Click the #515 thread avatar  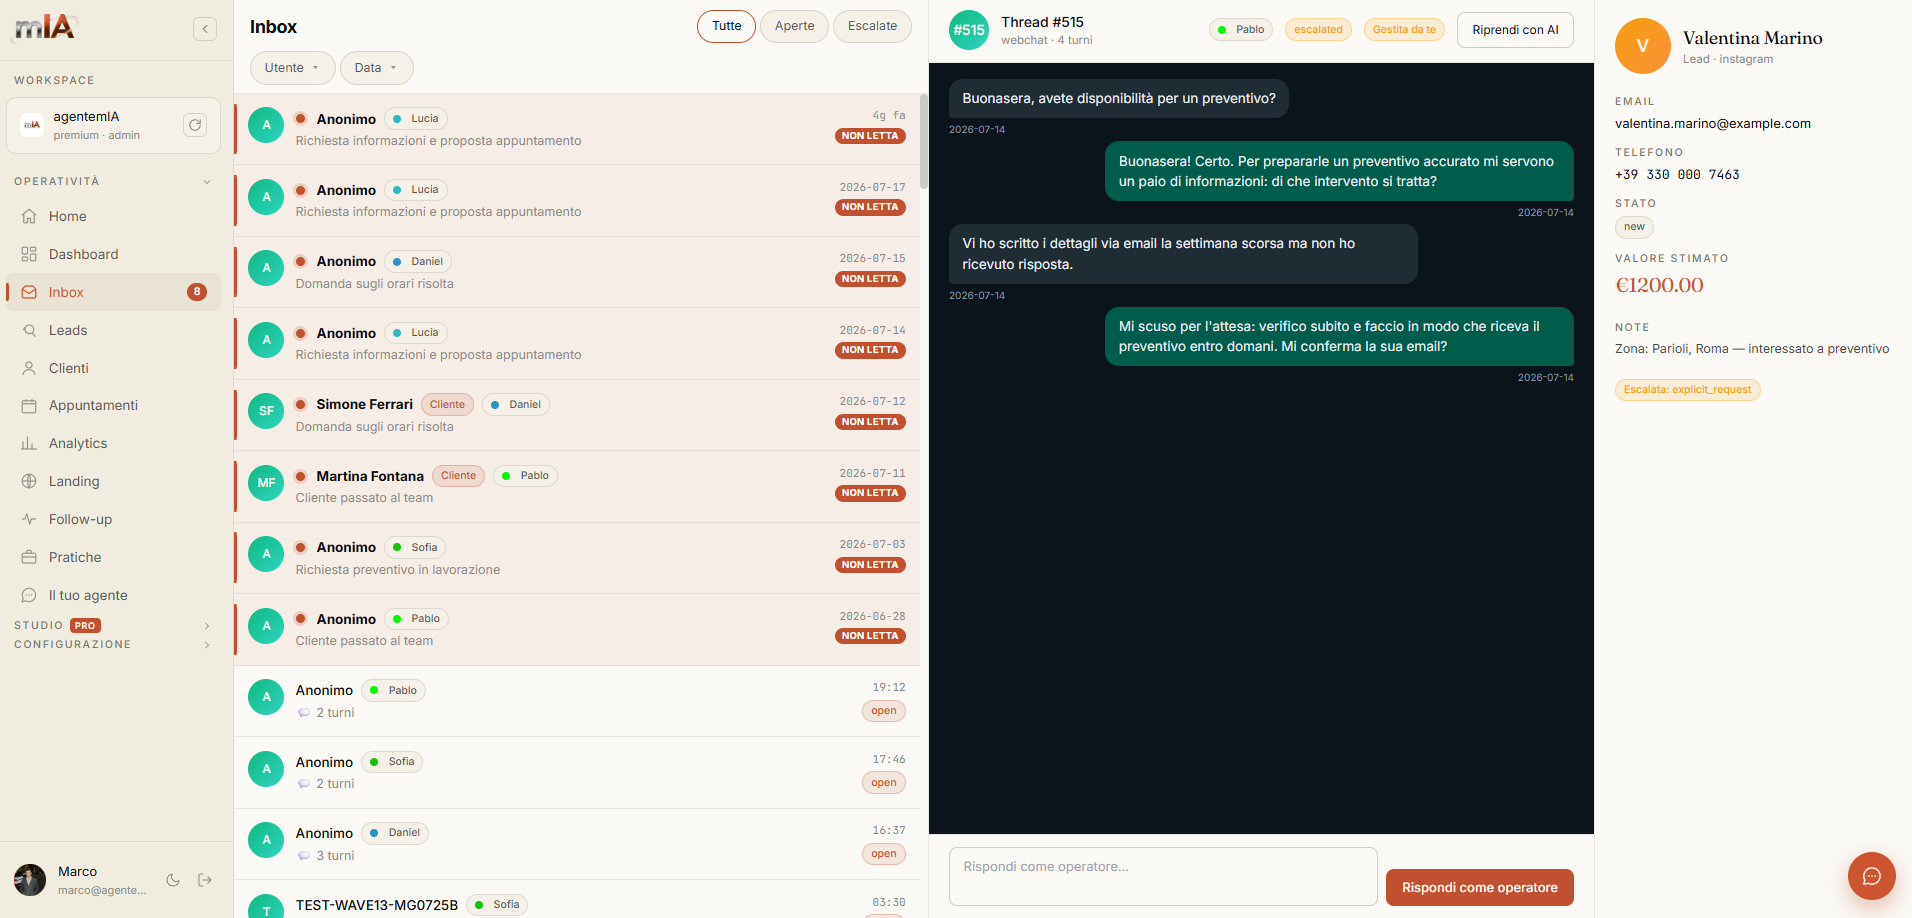[968, 30]
